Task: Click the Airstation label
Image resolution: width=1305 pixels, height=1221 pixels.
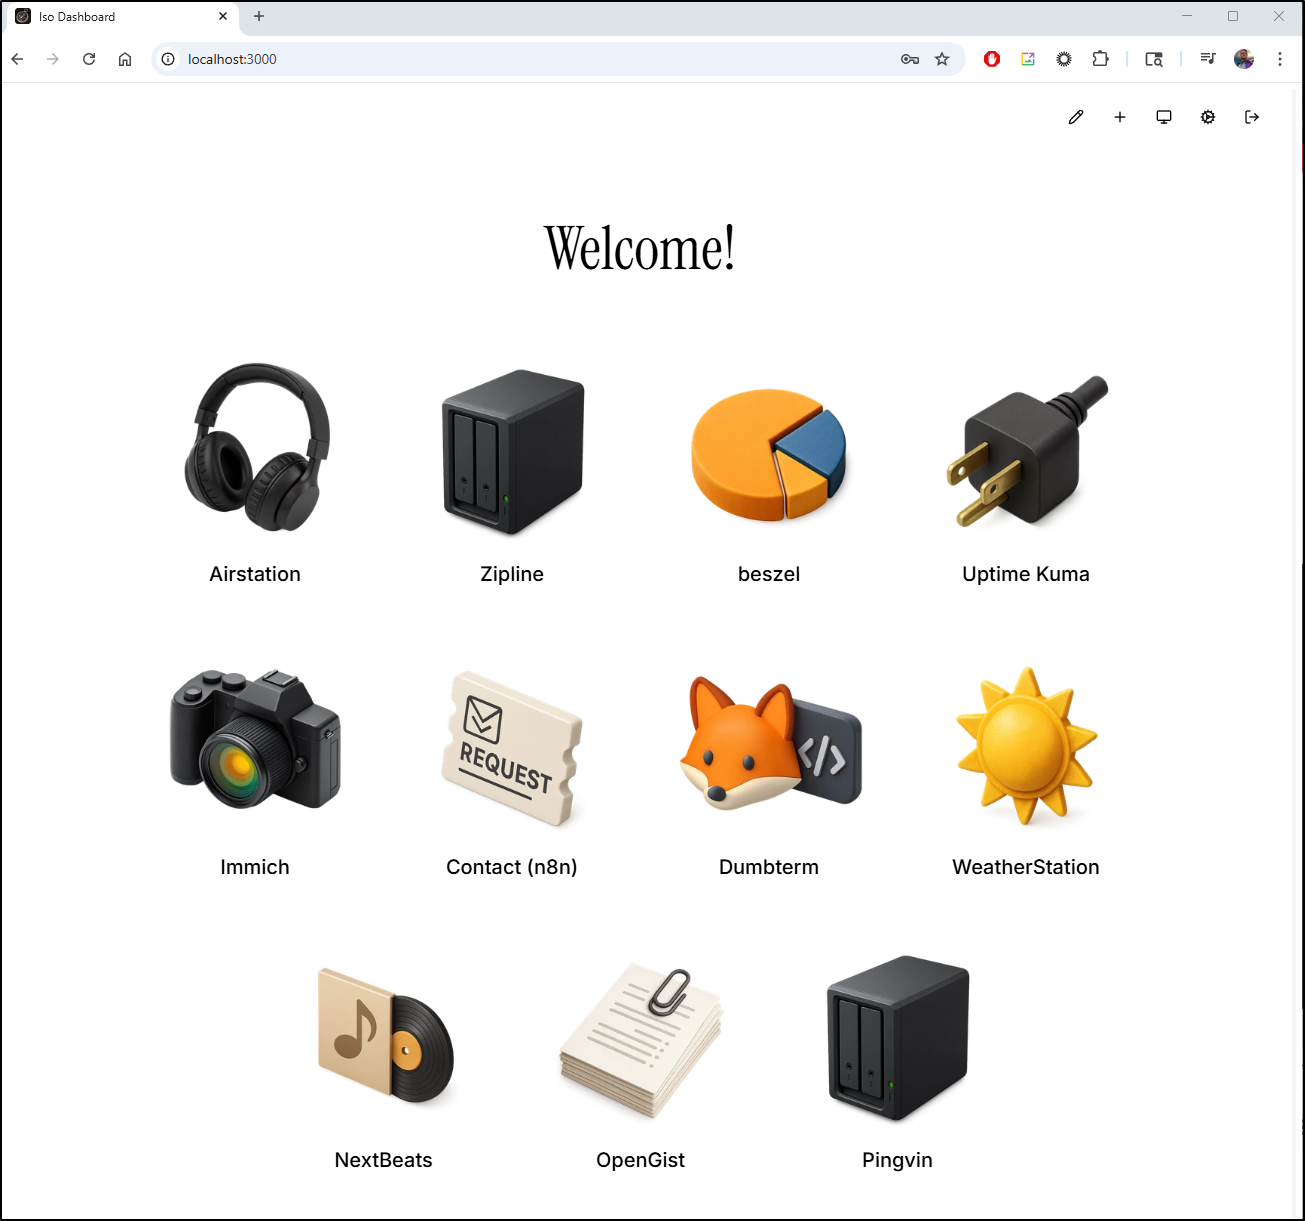Action: [x=255, y=574]
